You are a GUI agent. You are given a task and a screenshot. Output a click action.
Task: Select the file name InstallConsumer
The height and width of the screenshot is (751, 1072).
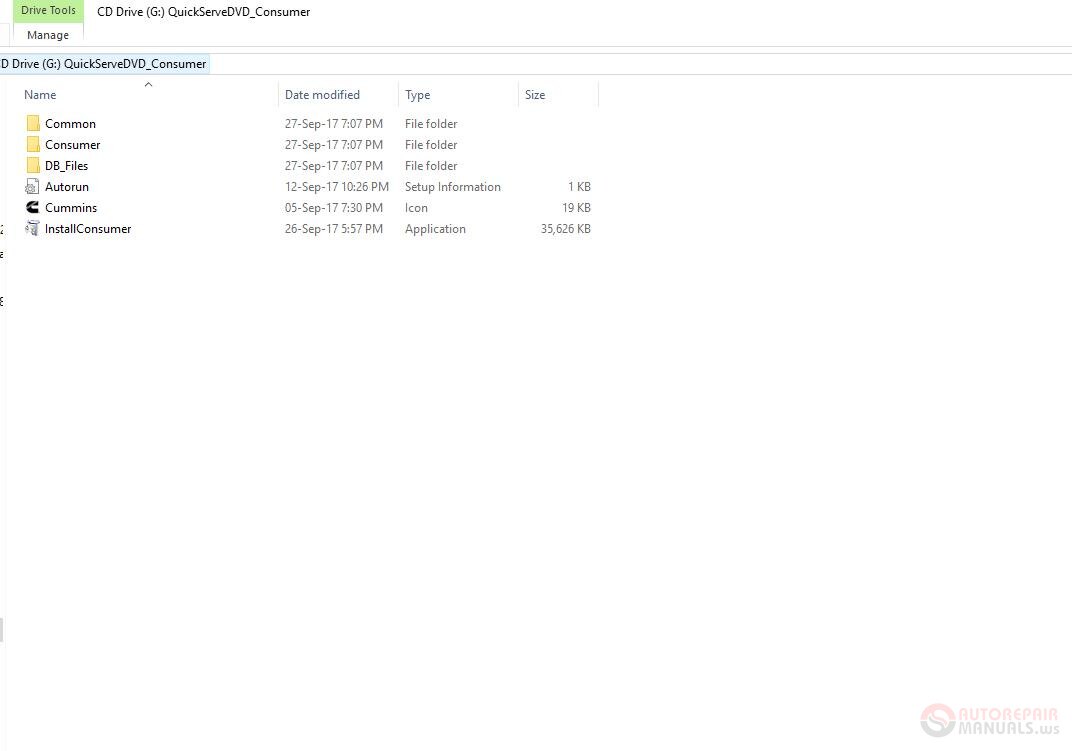(x=88, y=229)
